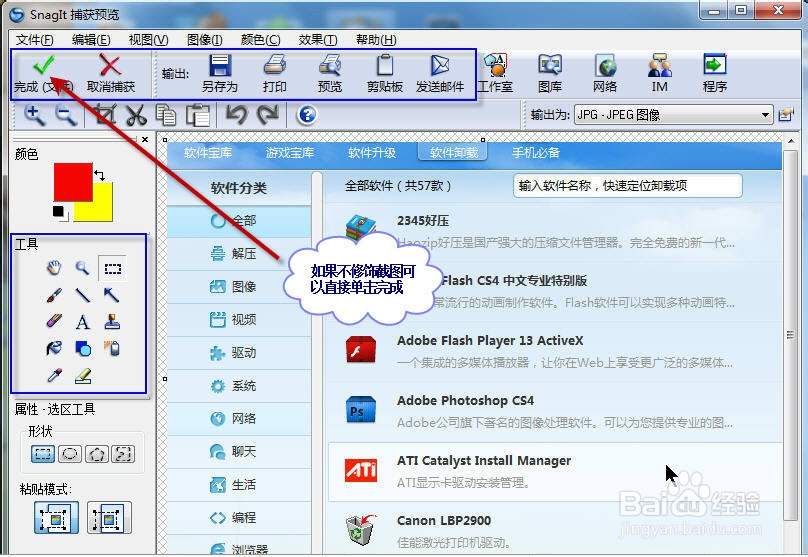Image resolution: width=808 pixels, height=557 pixels.
Task: Click the copy pages icon
Action: [x=166, y=115]
